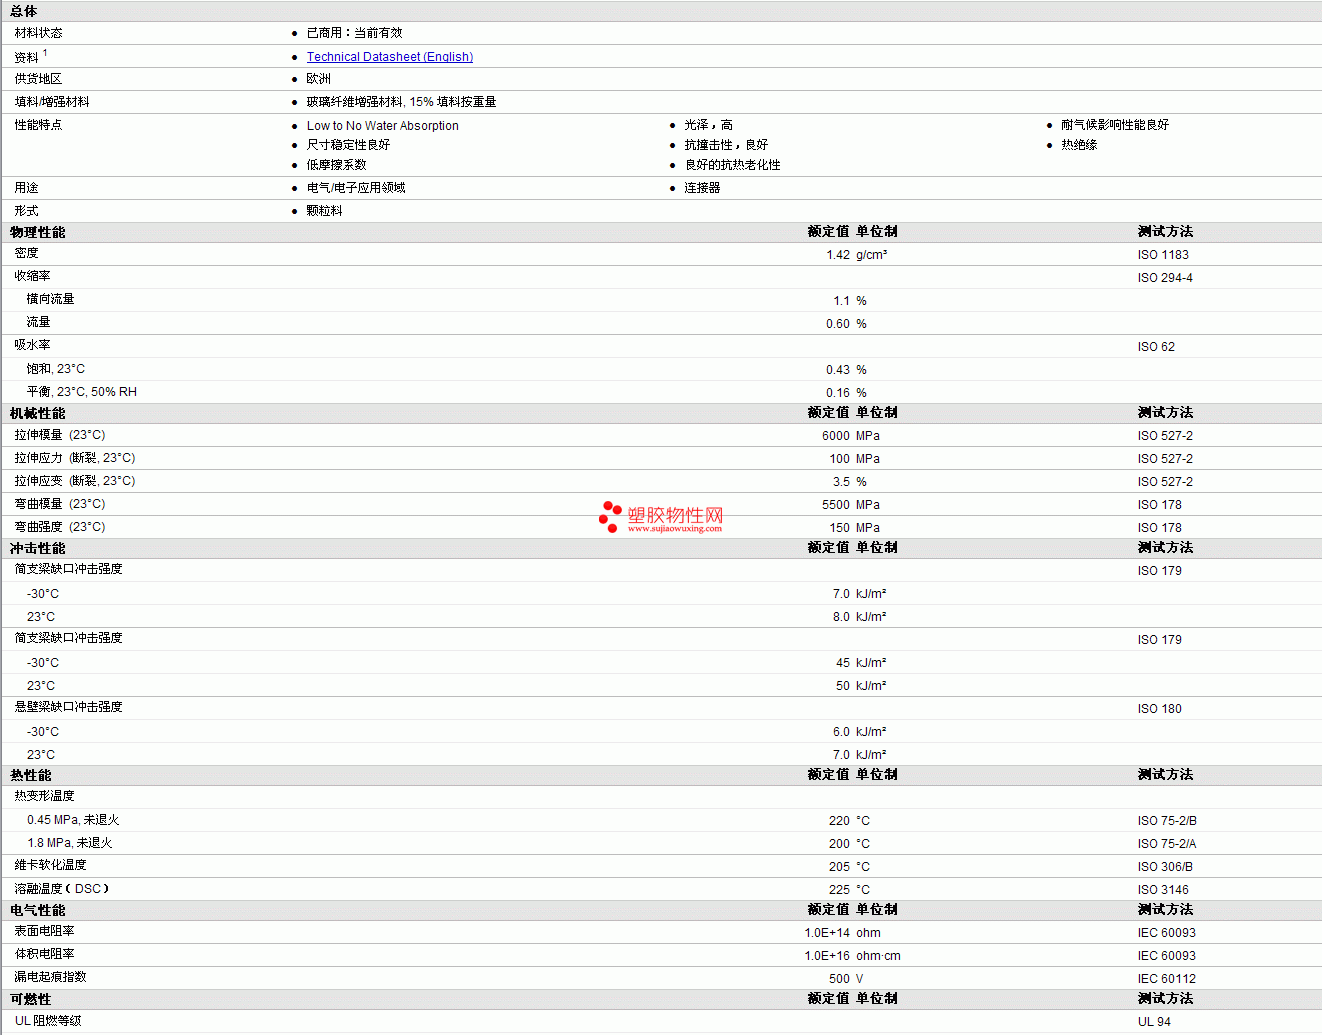Click the '颗粒料' form value
Image resolution: width=1322 pixels, height=1035 pixels.
(324, 211)
